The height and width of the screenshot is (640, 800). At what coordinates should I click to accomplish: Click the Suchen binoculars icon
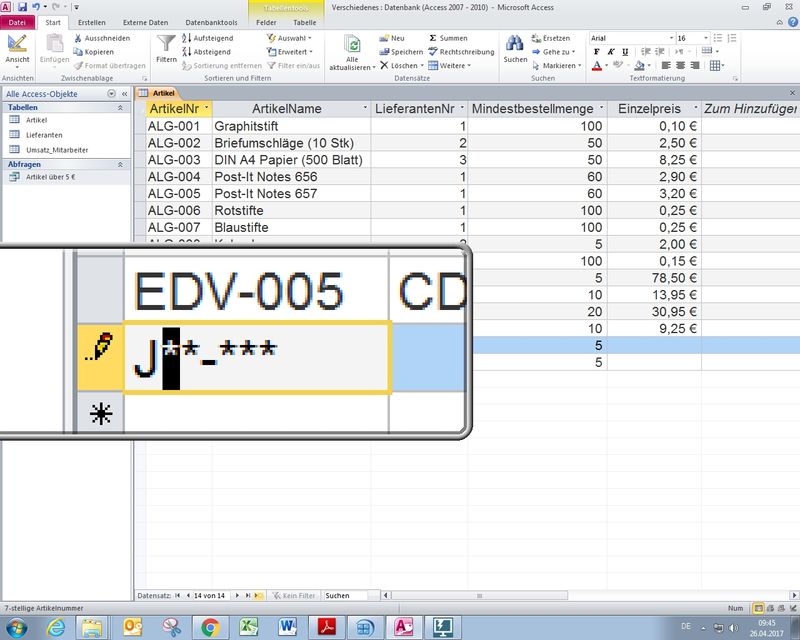pos(515,47)
